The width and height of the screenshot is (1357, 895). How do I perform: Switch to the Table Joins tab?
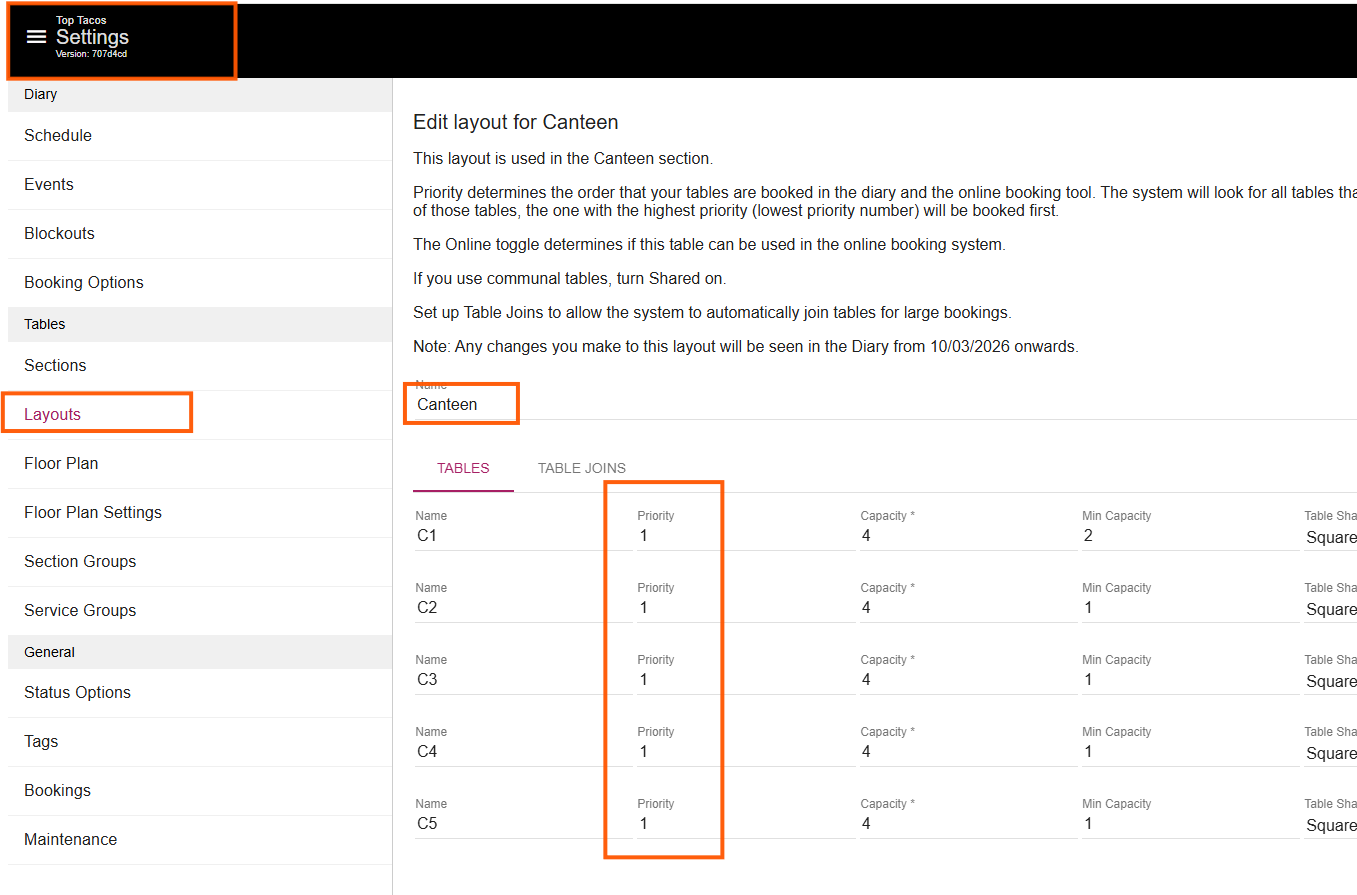pyautogui.click(x=581, y=468)
